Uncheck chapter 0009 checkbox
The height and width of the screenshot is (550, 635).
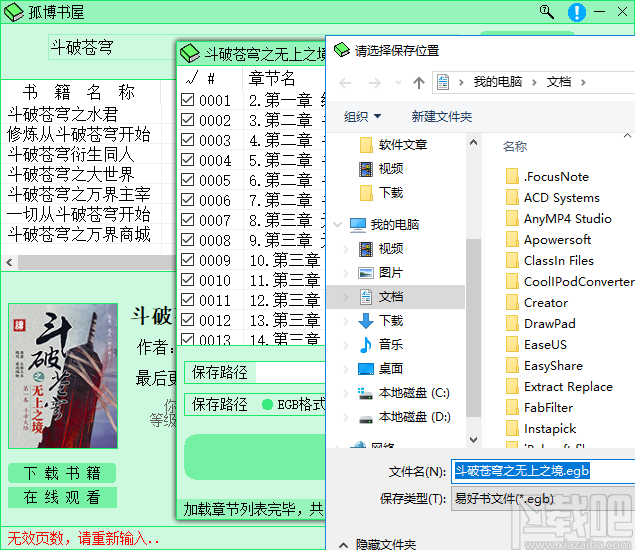coord(187,260)
